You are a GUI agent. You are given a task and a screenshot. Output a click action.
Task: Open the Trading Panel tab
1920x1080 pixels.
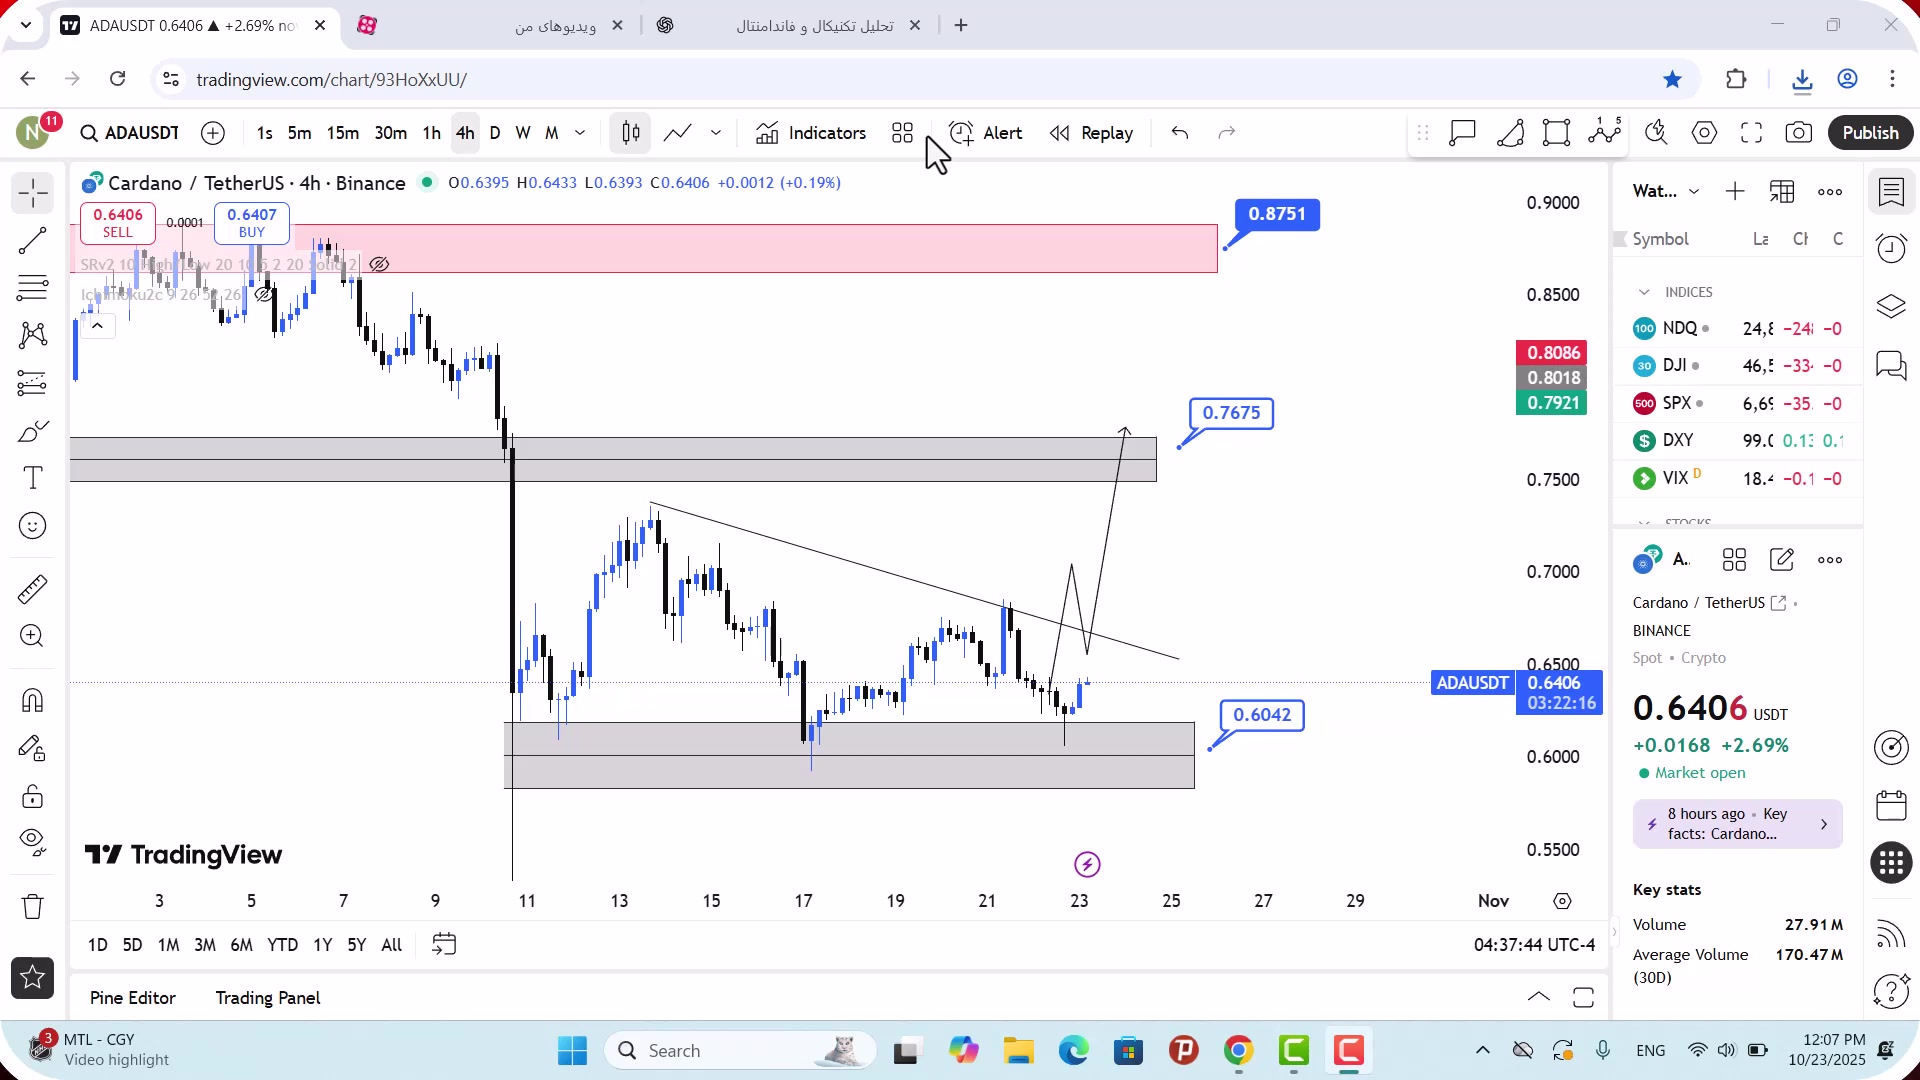(x=268, y=998)
